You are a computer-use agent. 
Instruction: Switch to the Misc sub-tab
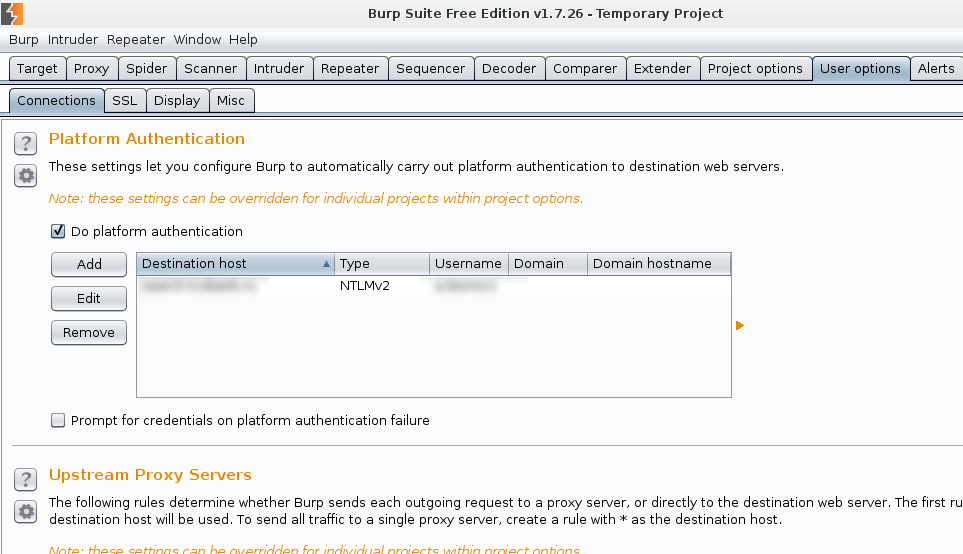231,101
